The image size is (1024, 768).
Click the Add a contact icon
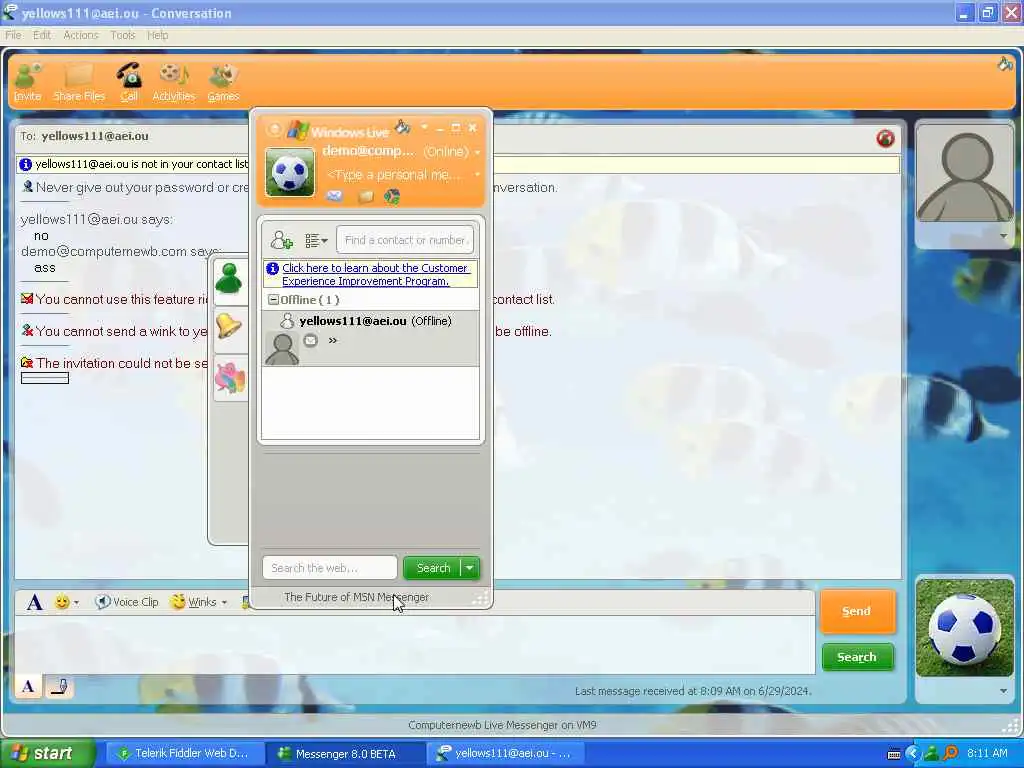click(281, 240)
